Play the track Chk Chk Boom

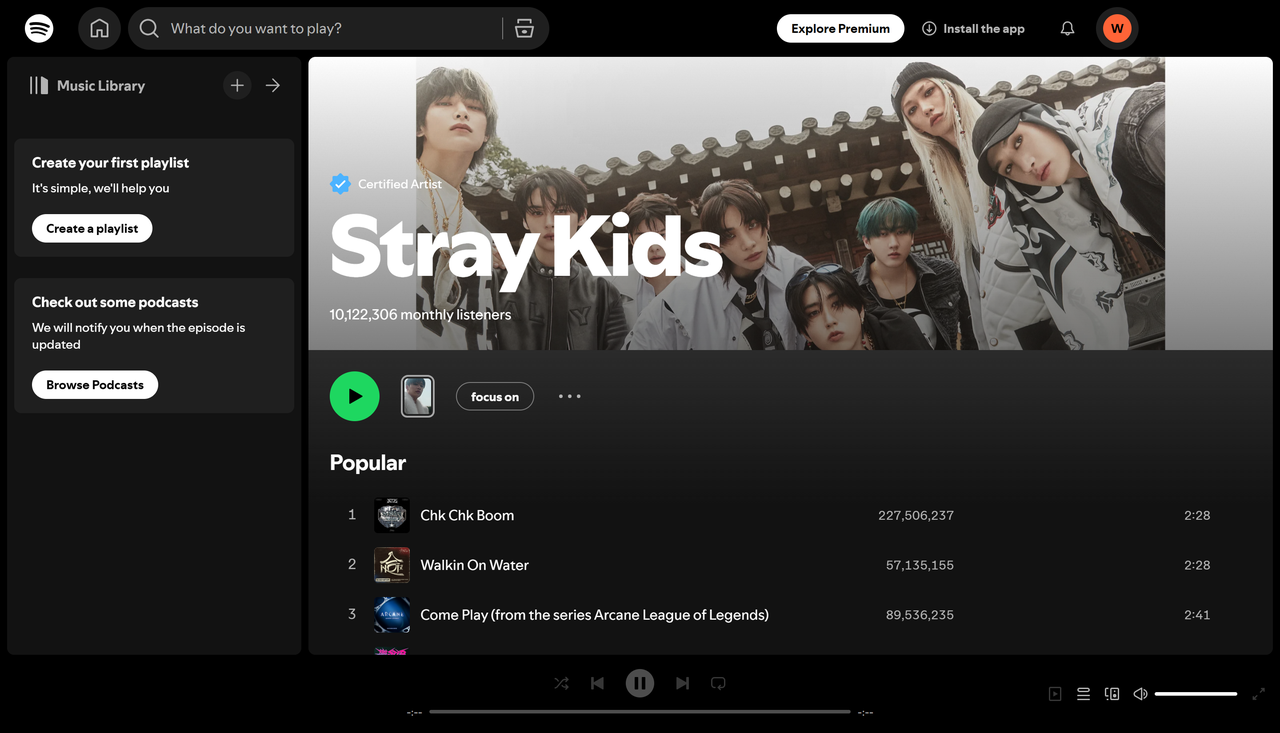tap(466, 515)
